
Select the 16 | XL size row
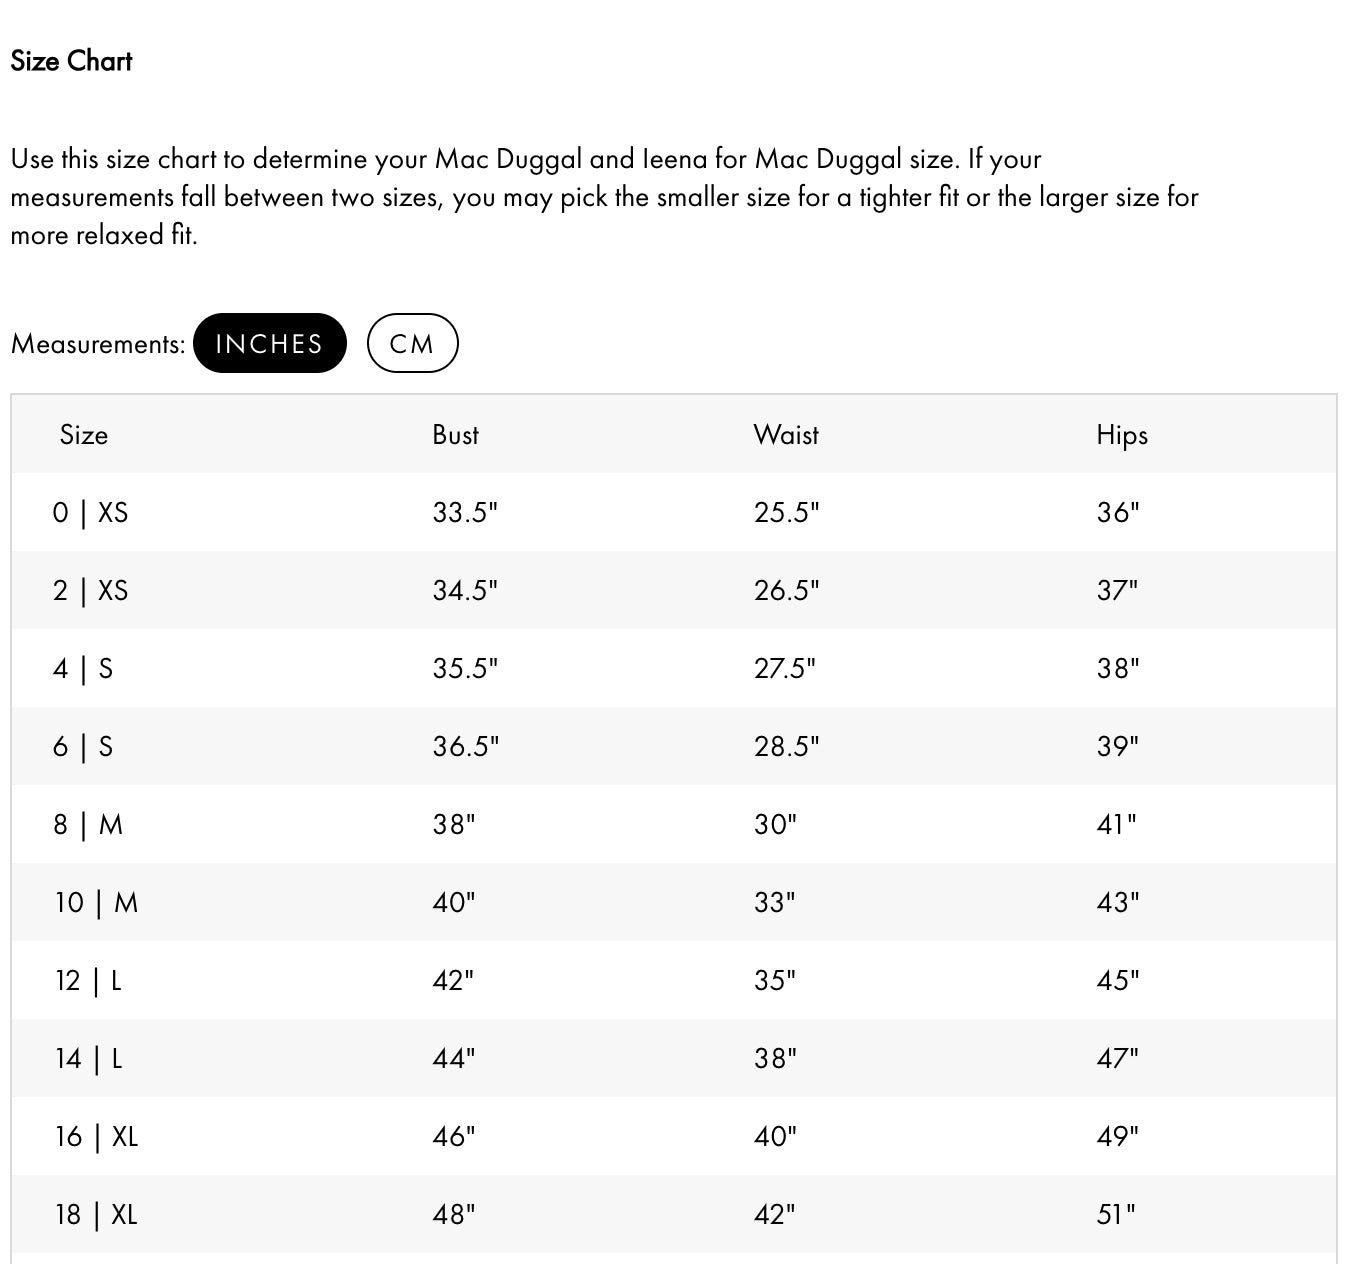coord(96,1137)
